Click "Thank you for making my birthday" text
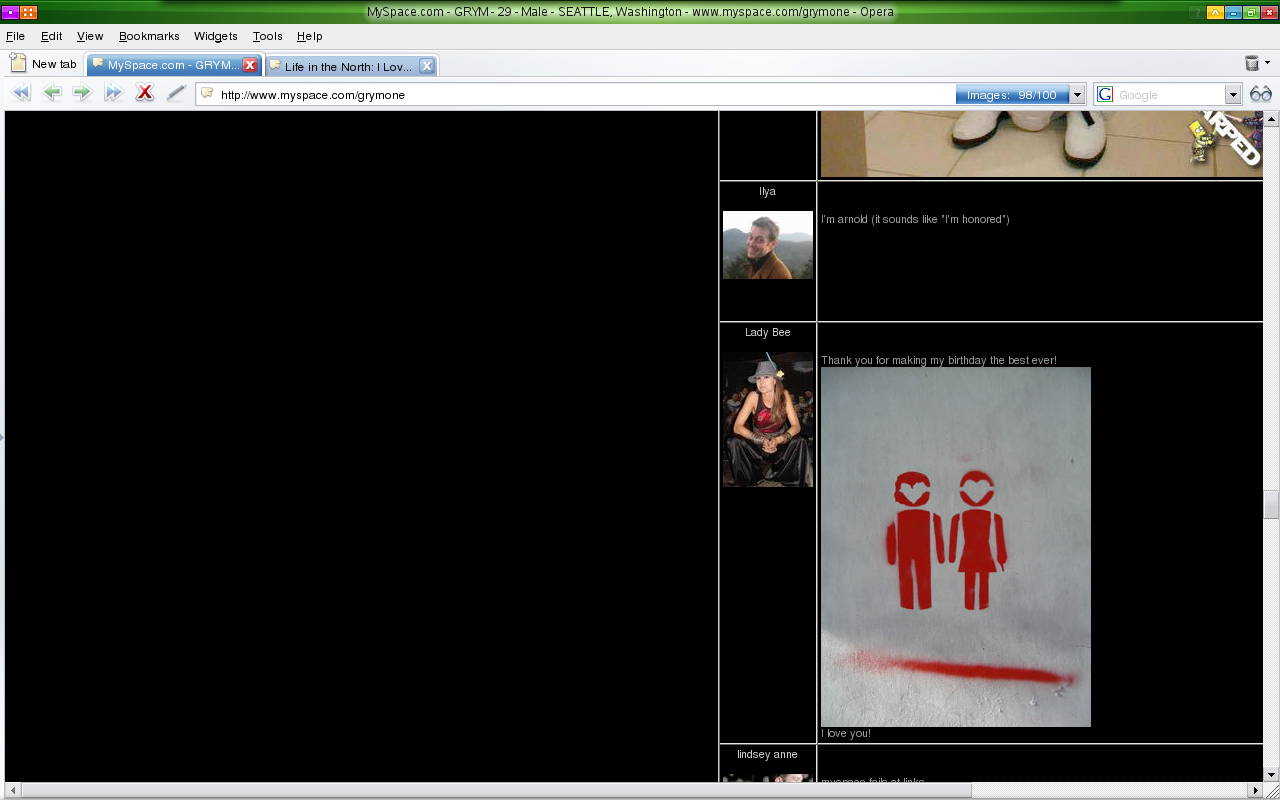This screenshot has width=1280, height=800. pos(938,360)
